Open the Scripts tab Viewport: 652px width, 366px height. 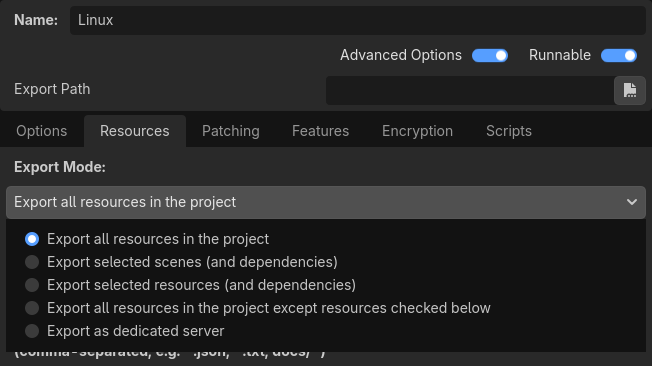pos(509,131)
